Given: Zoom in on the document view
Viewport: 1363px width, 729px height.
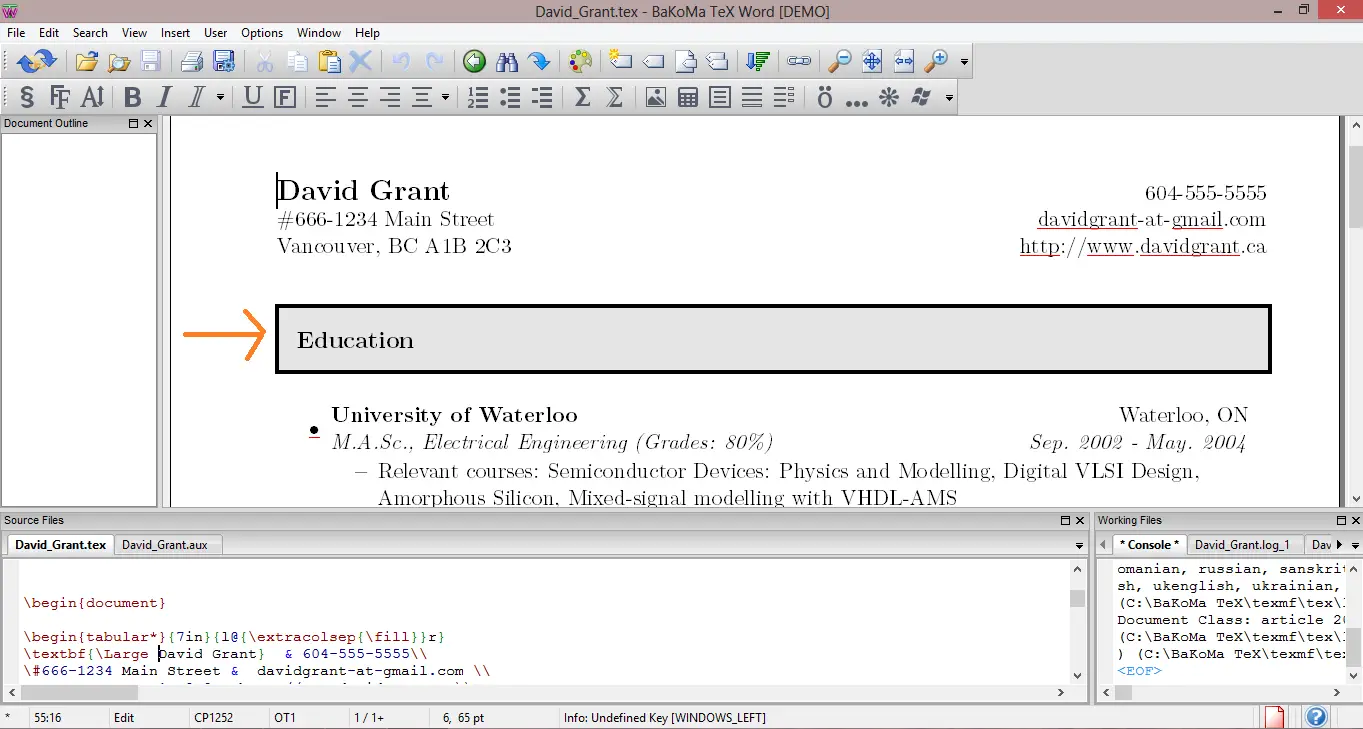Looking at the screenshot, I should [936, 61].
